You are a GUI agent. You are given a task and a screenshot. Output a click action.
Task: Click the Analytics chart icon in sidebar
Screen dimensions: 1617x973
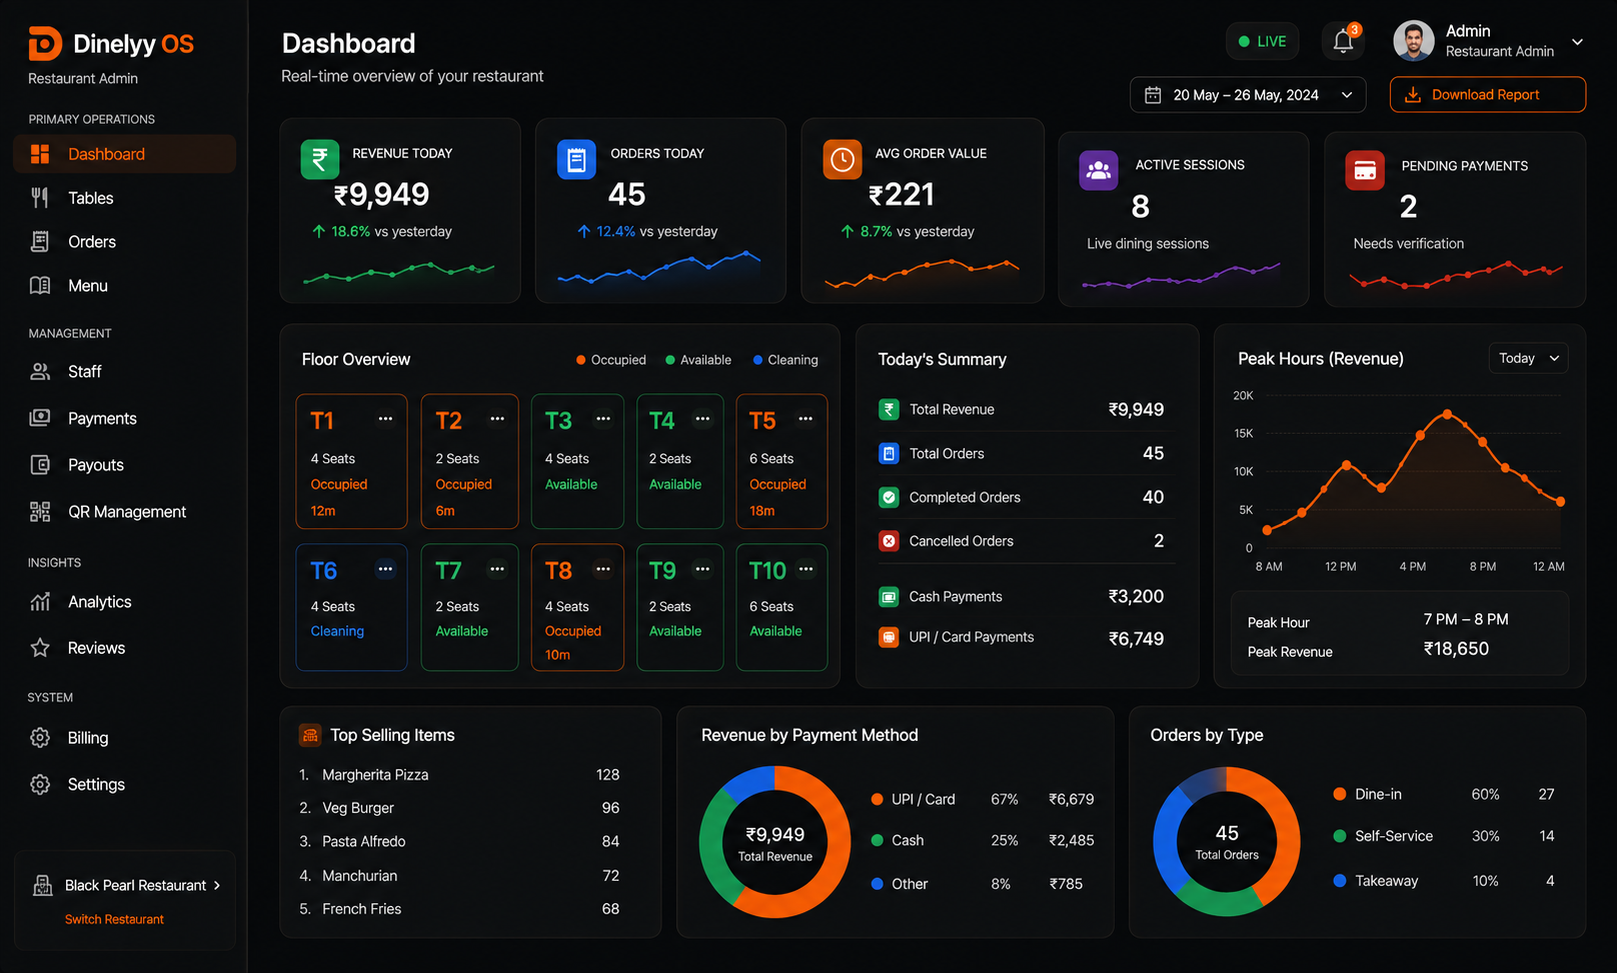click(x=40, y=602)
